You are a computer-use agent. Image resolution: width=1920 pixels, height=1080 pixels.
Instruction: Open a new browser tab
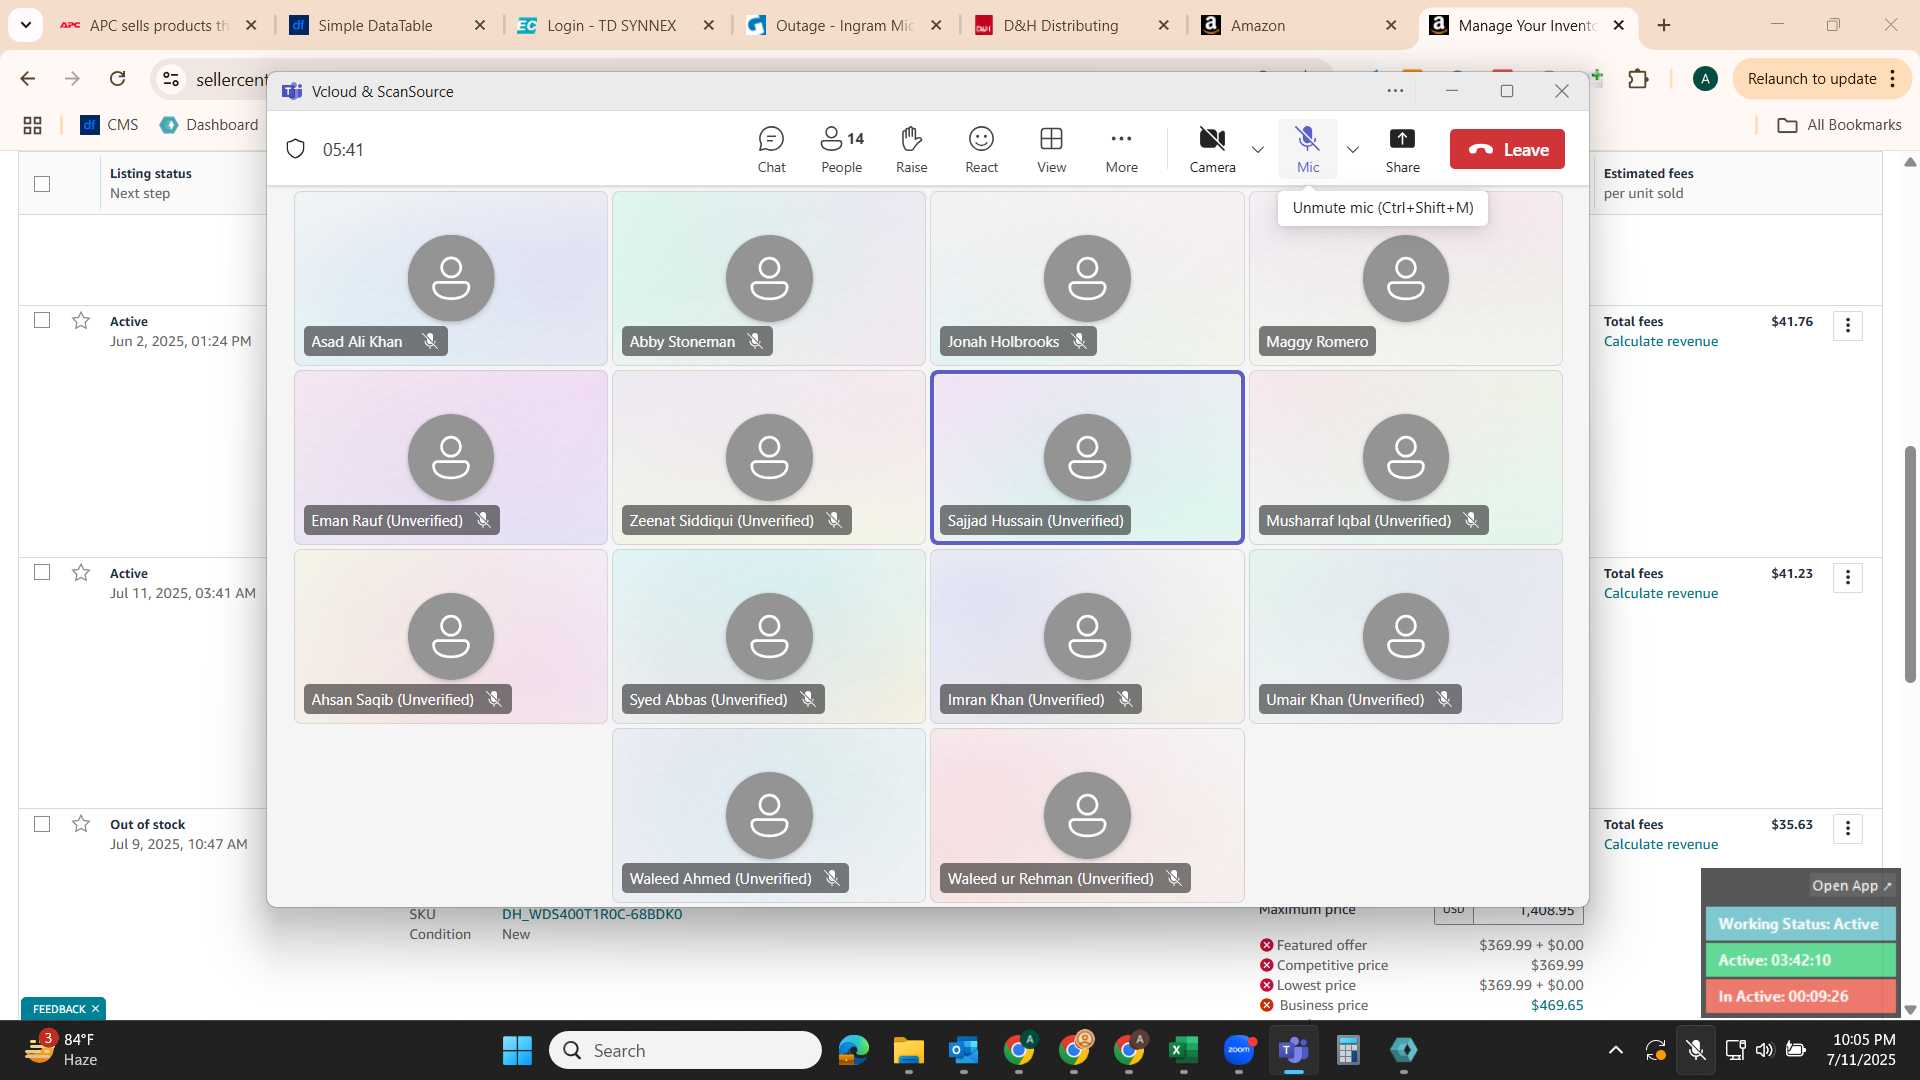(x=1664, y=25)
